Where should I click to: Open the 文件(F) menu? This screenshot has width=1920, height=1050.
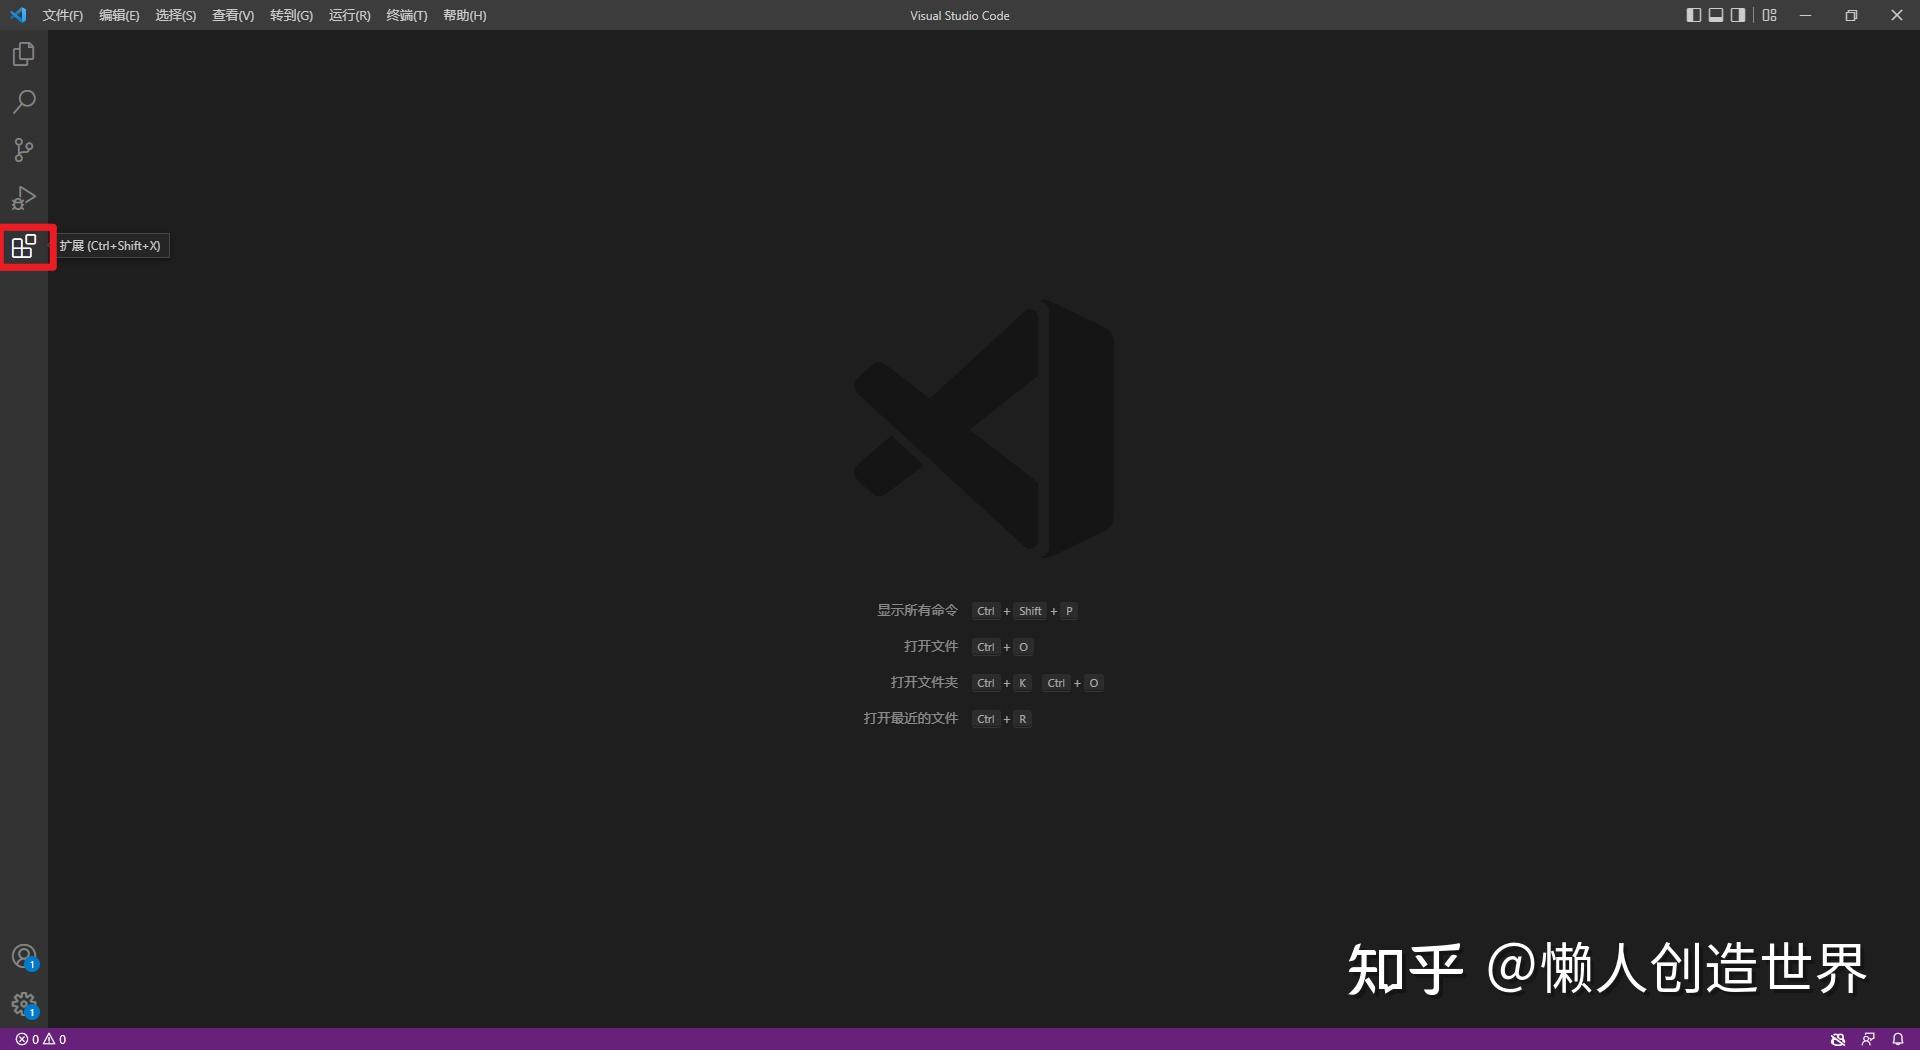pos(63,15)
